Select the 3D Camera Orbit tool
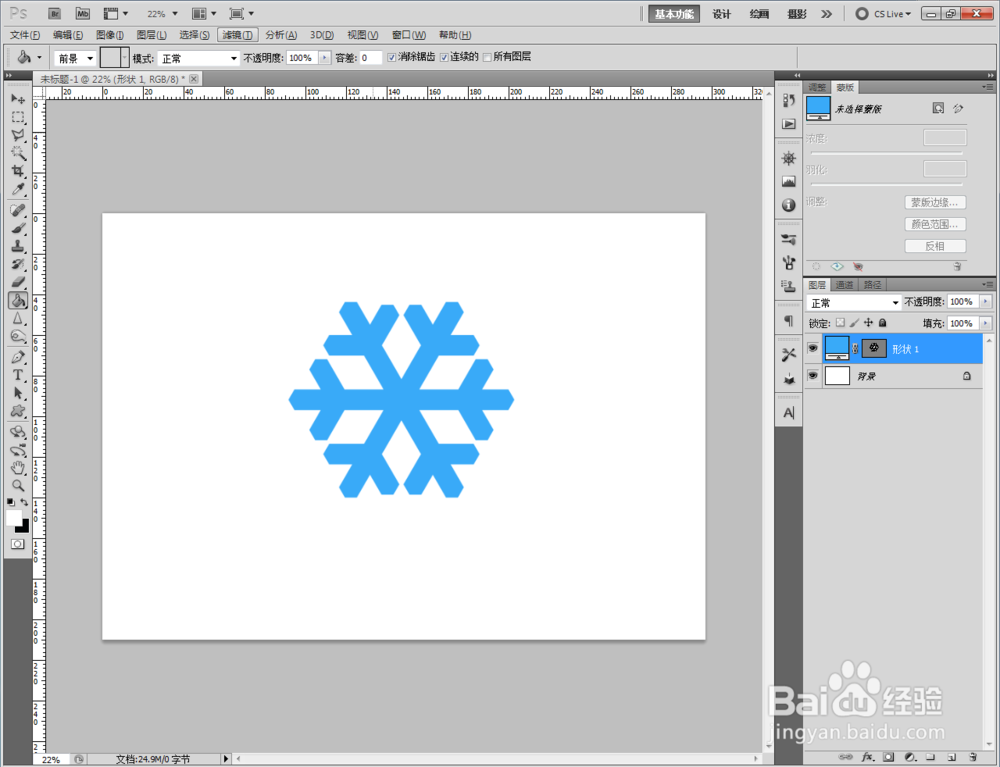Image resolution: width=1000 pixels, height=767 pixels. (x=18, y=450)
